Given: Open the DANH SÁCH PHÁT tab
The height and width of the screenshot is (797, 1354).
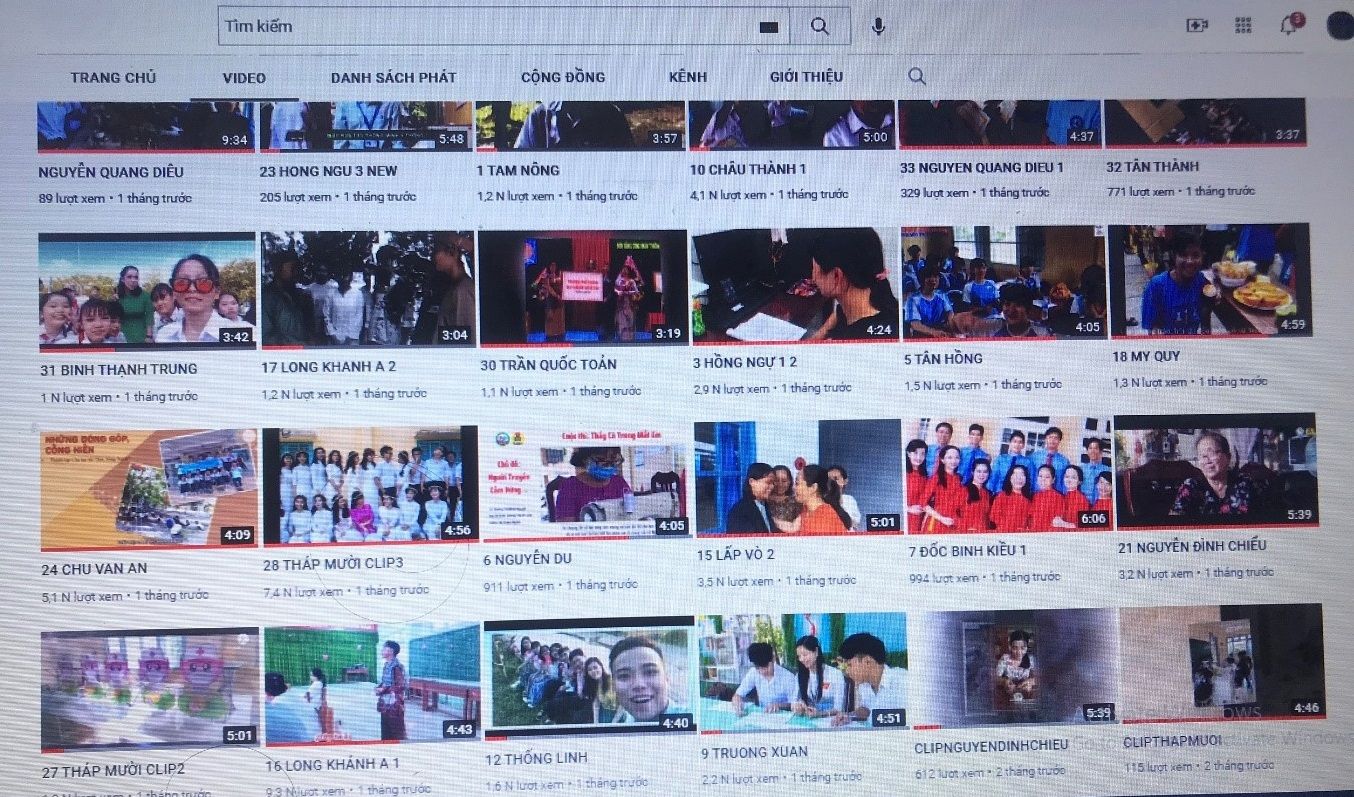Looking at the screenshot, I should (x=393, y=78).
